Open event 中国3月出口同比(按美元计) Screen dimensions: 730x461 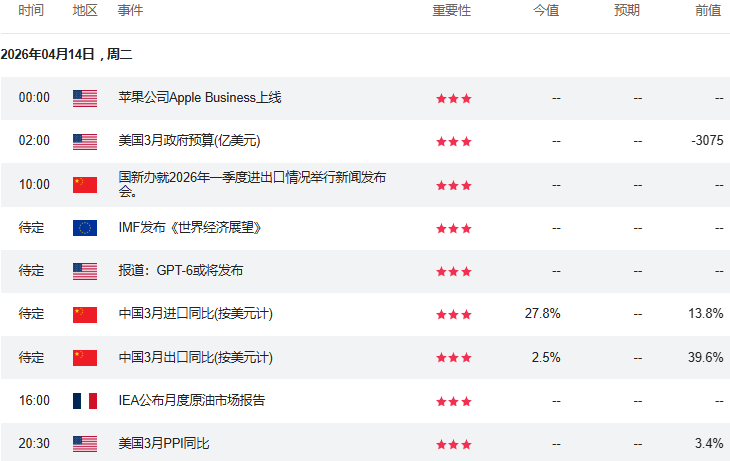pos(196,357)
